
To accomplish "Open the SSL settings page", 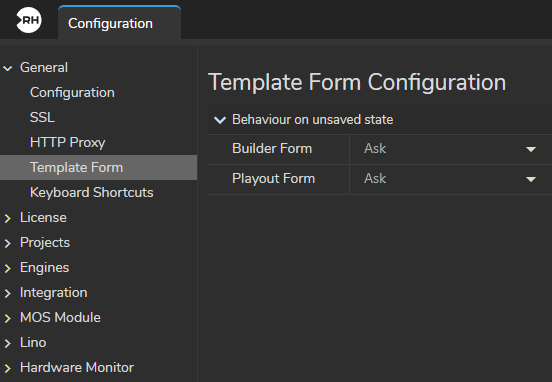I will coord(42,117).
